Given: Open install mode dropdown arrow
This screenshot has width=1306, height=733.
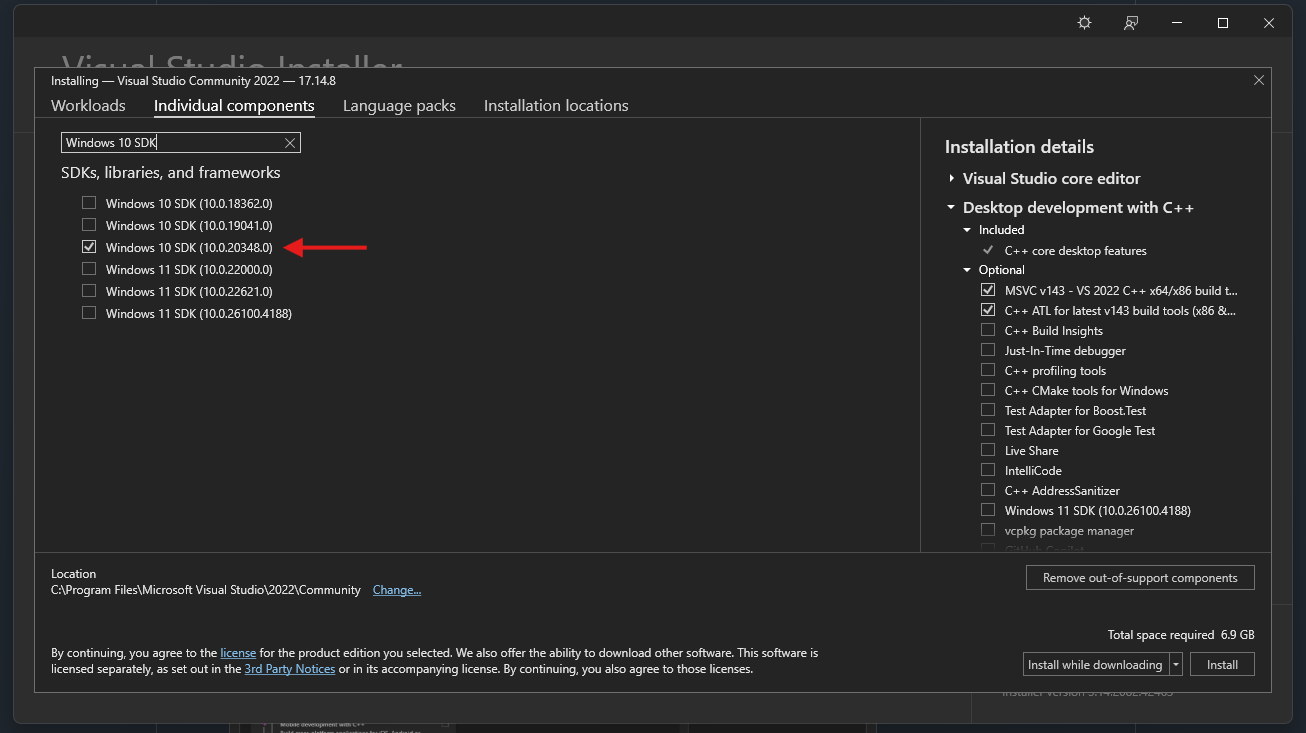Looking at the screenshot, I should pos(1176,665).
